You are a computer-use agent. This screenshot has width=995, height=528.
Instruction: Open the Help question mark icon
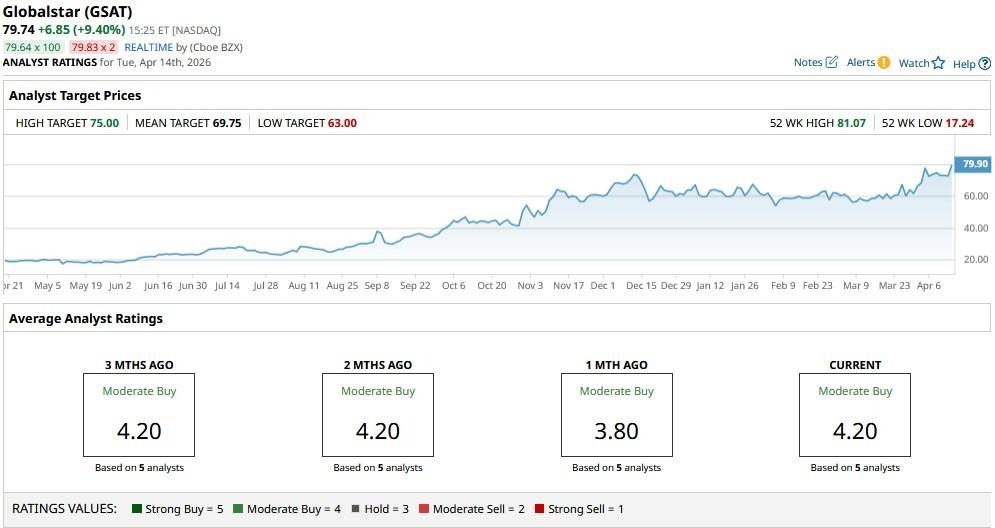(984, 63)
